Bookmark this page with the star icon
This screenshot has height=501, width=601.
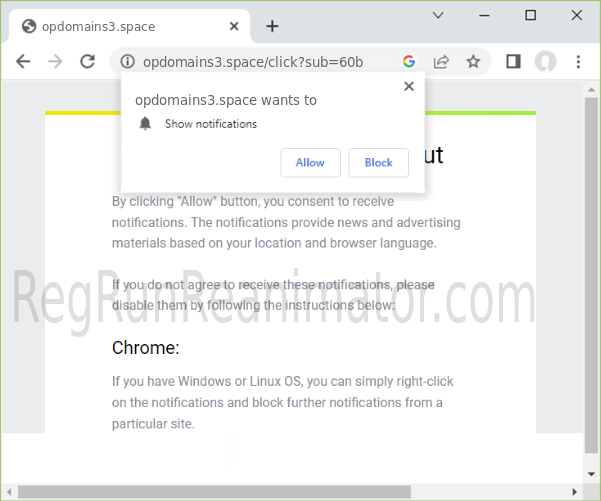click(473, 62)
